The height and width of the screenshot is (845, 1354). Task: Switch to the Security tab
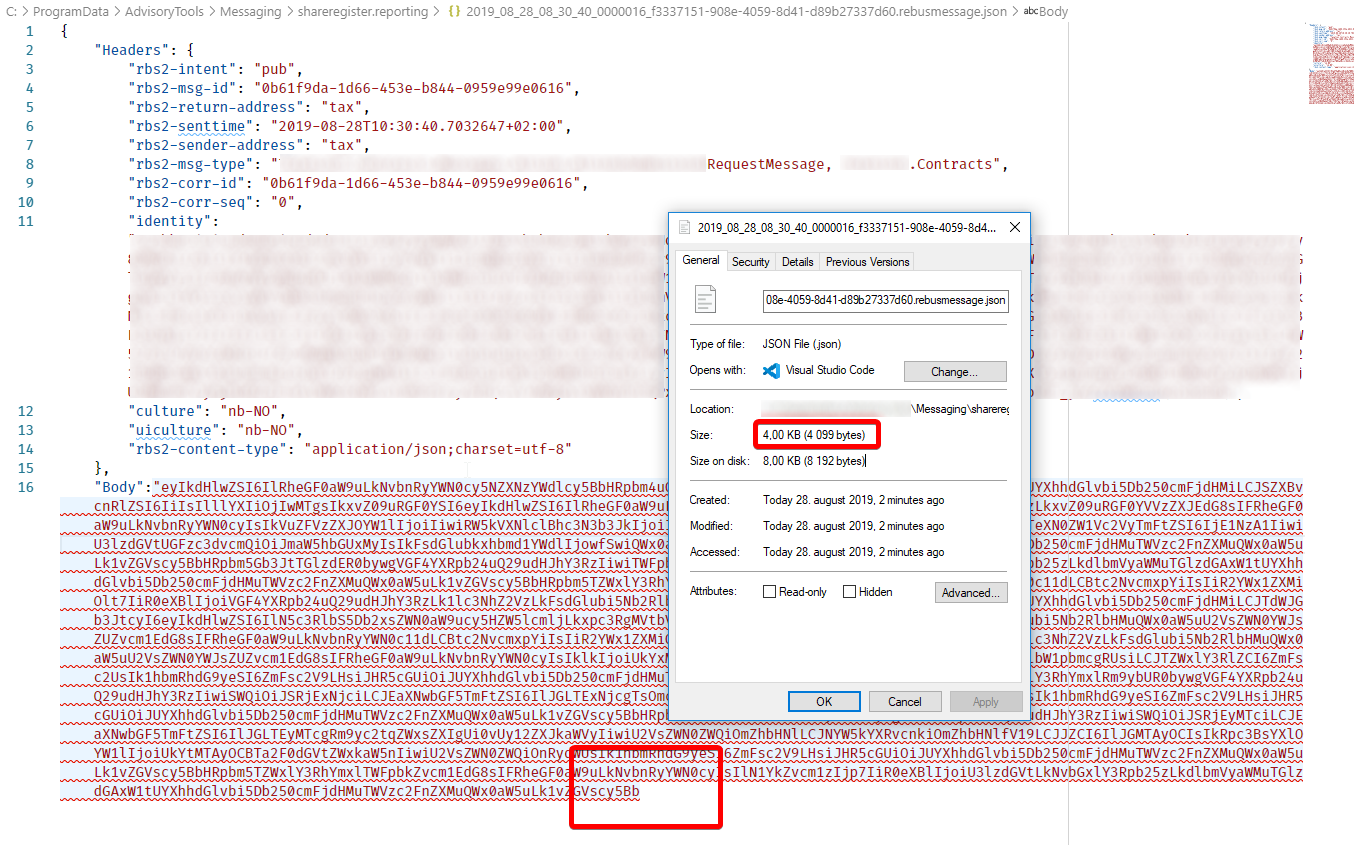click(x=750, y=261)
